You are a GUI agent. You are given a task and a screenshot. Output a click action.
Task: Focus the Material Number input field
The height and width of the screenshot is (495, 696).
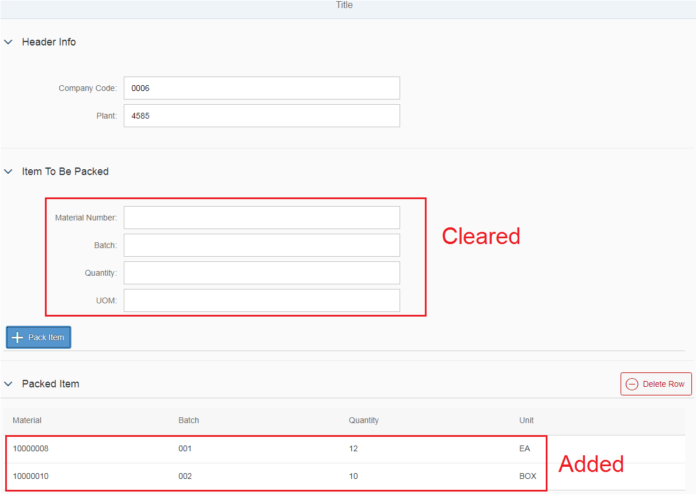[x=261, y=218]
